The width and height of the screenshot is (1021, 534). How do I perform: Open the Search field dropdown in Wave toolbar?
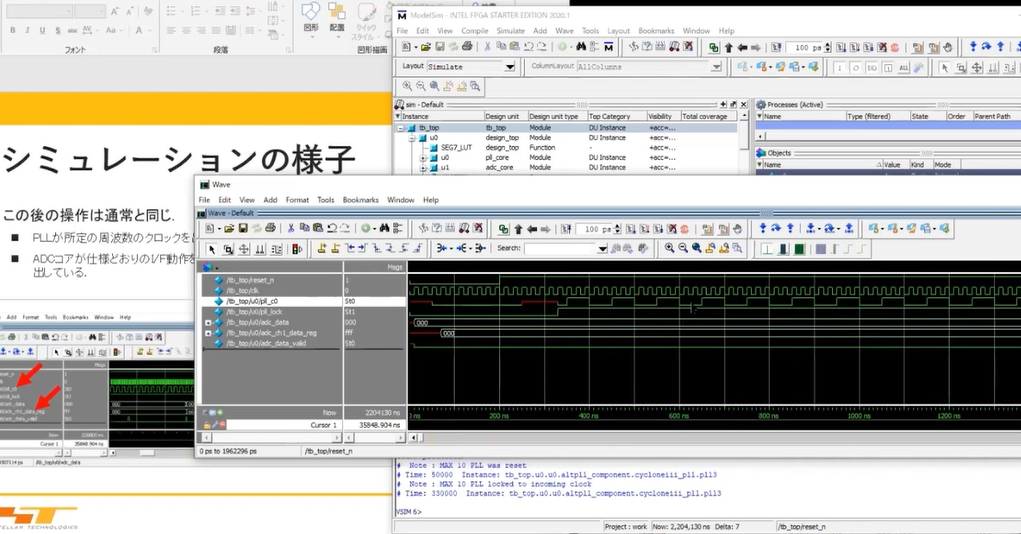tap(604, 248)
